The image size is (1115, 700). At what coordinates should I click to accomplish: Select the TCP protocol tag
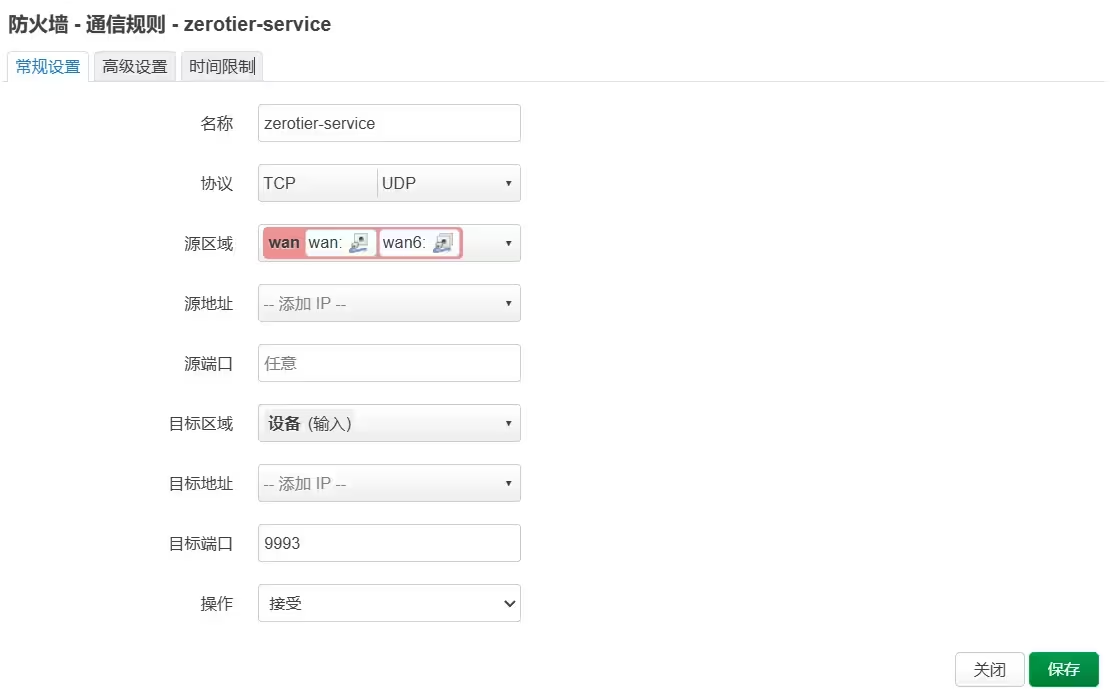coord(280,184)
